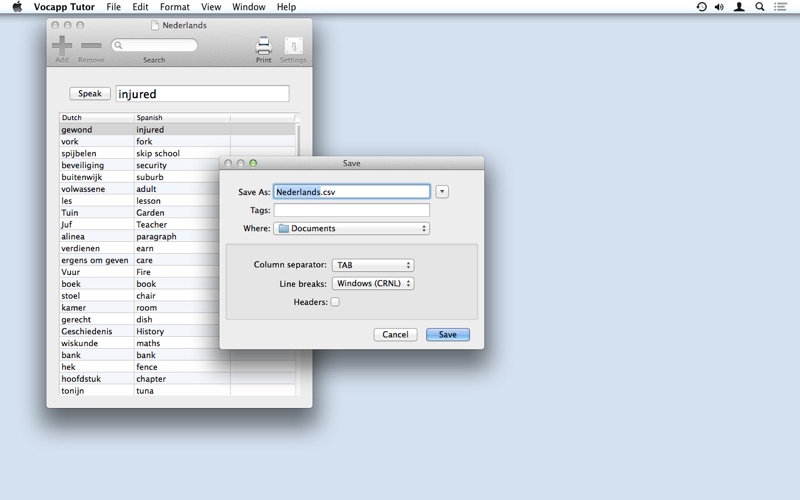The height and width of the screenshot is (500, 800).
Task: Click the Save button in dialog
Action: (447, 335)
